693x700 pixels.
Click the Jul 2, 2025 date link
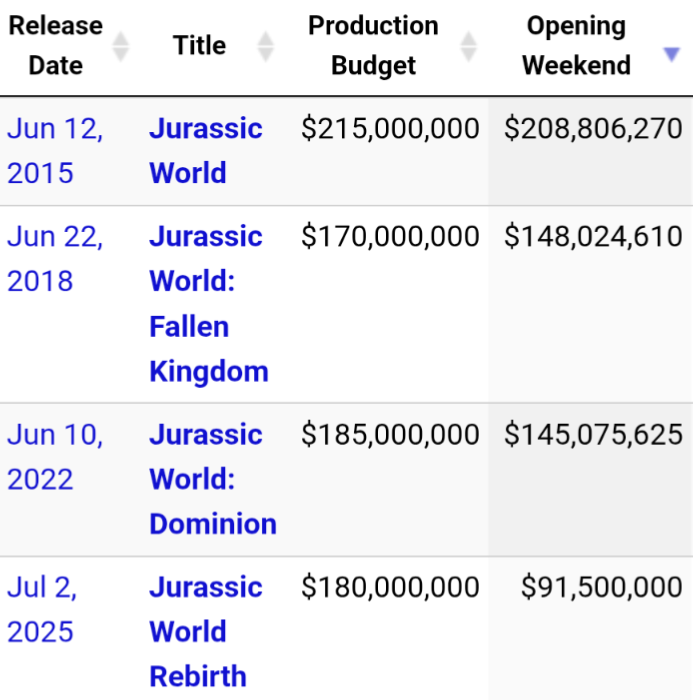tap(41, 610)
